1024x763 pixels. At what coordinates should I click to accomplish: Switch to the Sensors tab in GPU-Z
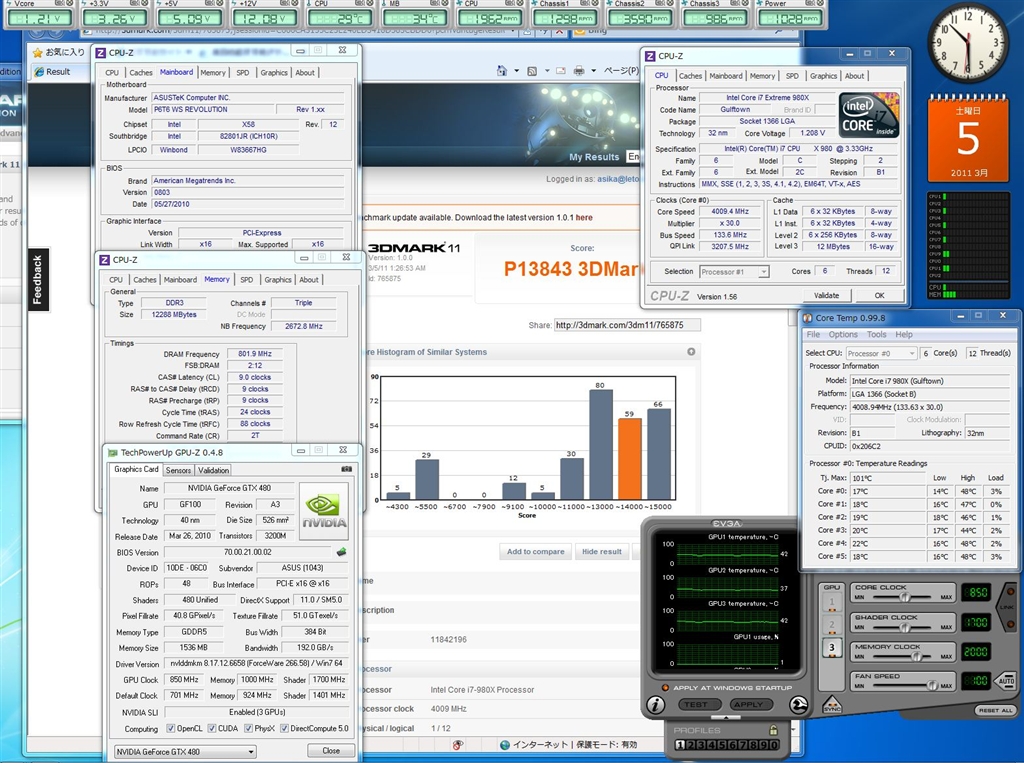pyautogui.click(x=178, y=470)
